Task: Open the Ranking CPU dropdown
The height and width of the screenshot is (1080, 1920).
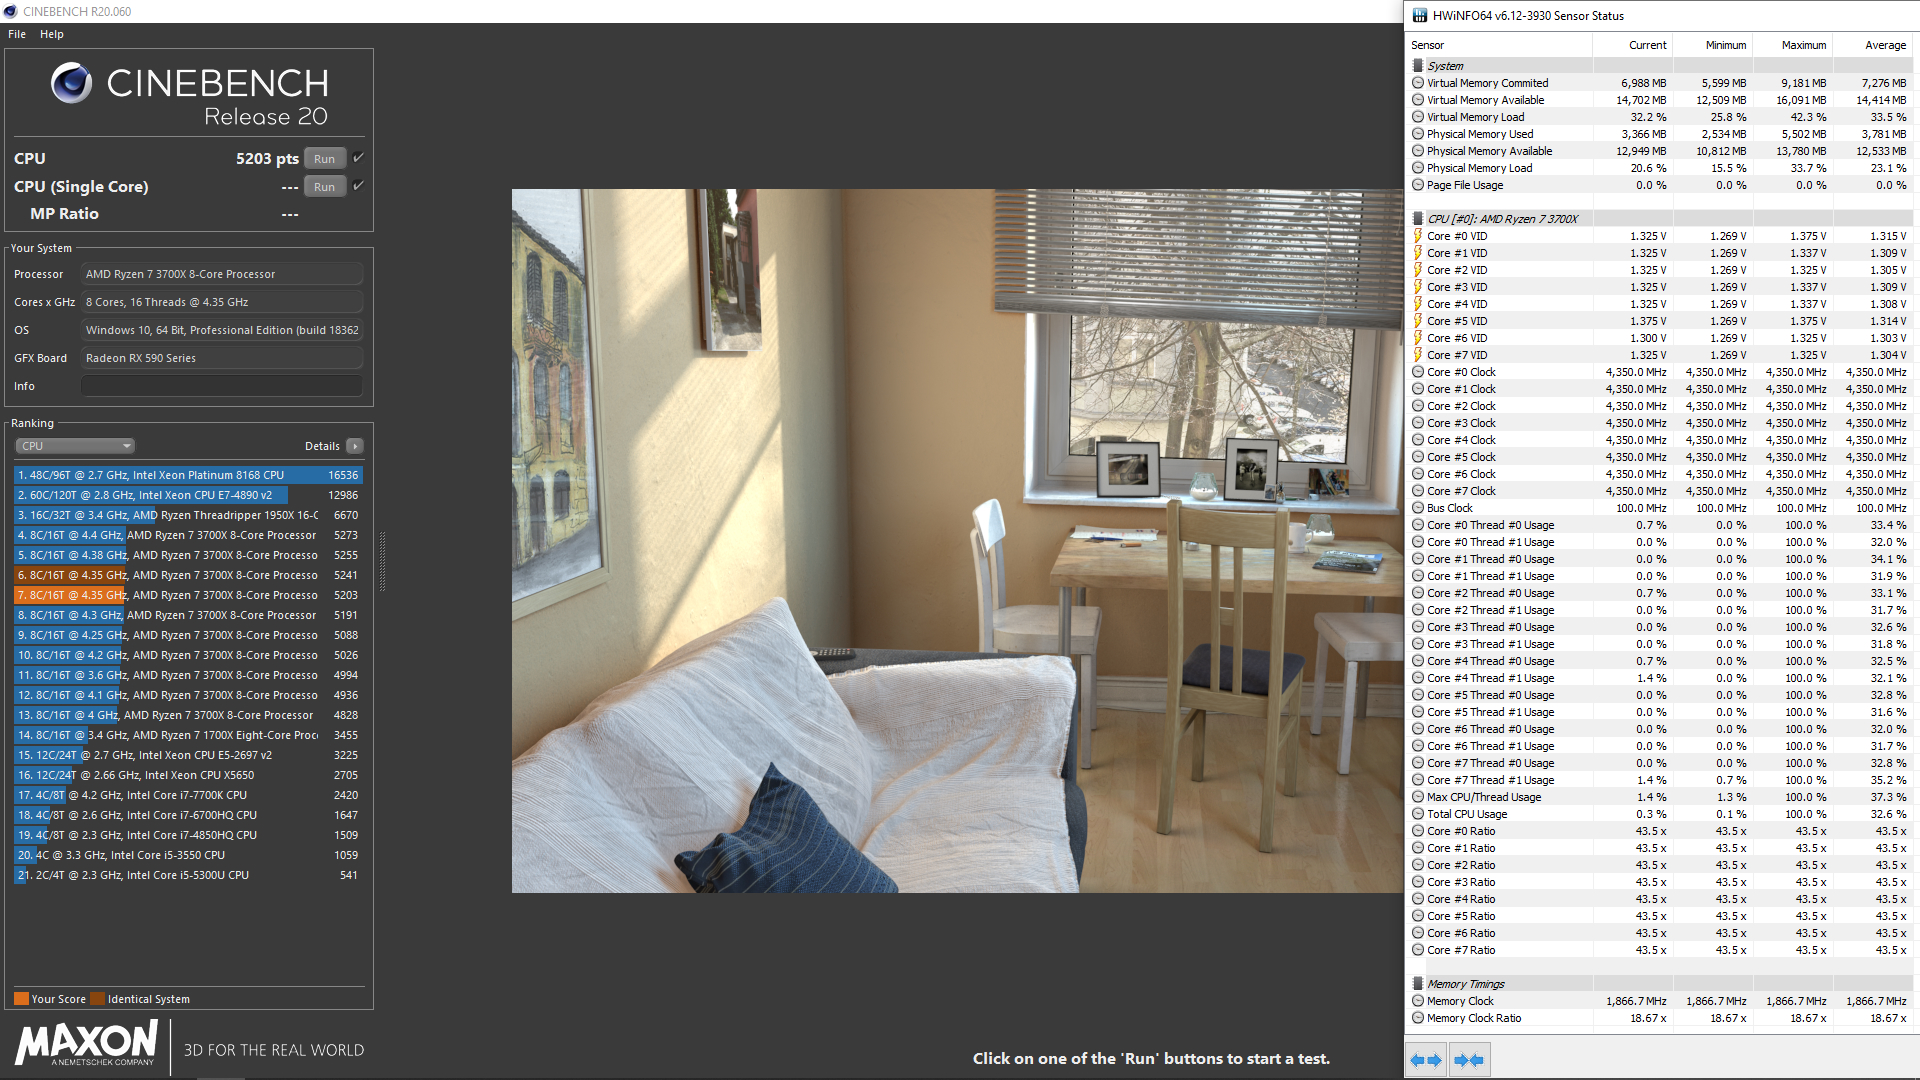Action: (75, 446)
